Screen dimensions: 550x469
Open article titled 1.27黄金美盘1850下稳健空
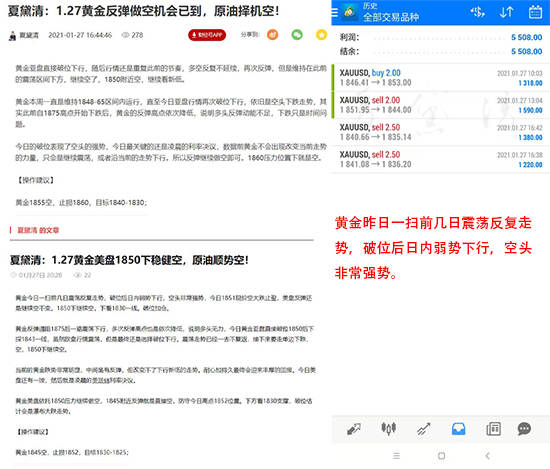[x=129, y=260]
